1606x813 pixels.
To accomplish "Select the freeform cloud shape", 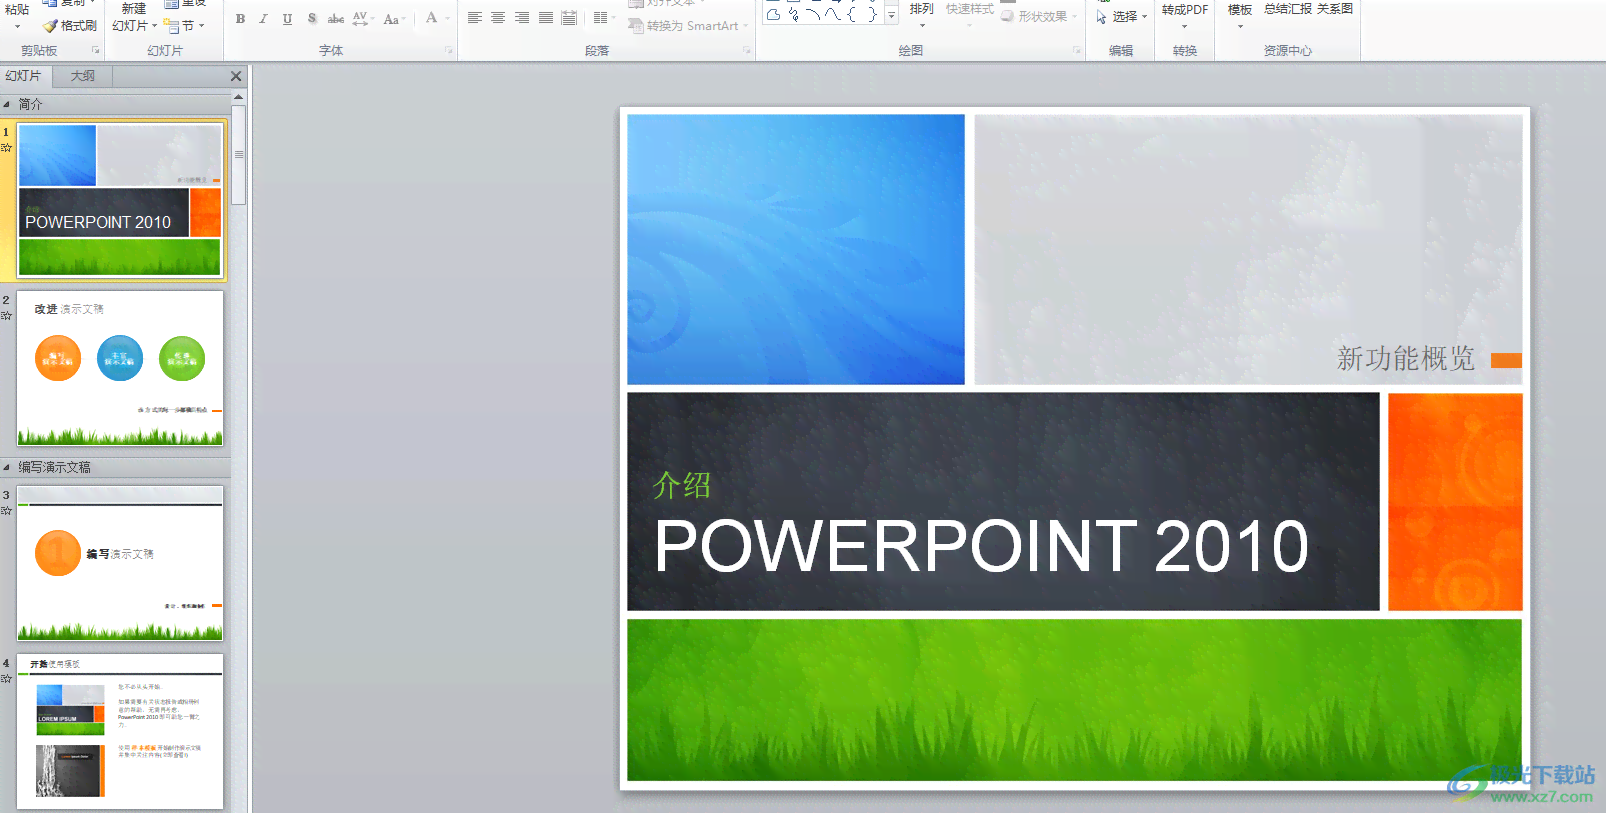I will click(773, 15).
